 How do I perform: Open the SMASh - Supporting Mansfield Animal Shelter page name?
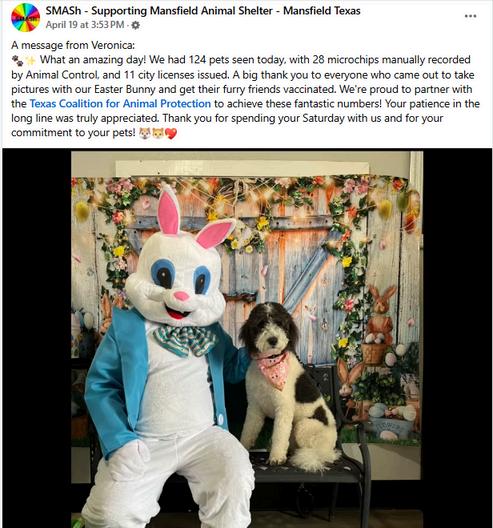(203, 11)
